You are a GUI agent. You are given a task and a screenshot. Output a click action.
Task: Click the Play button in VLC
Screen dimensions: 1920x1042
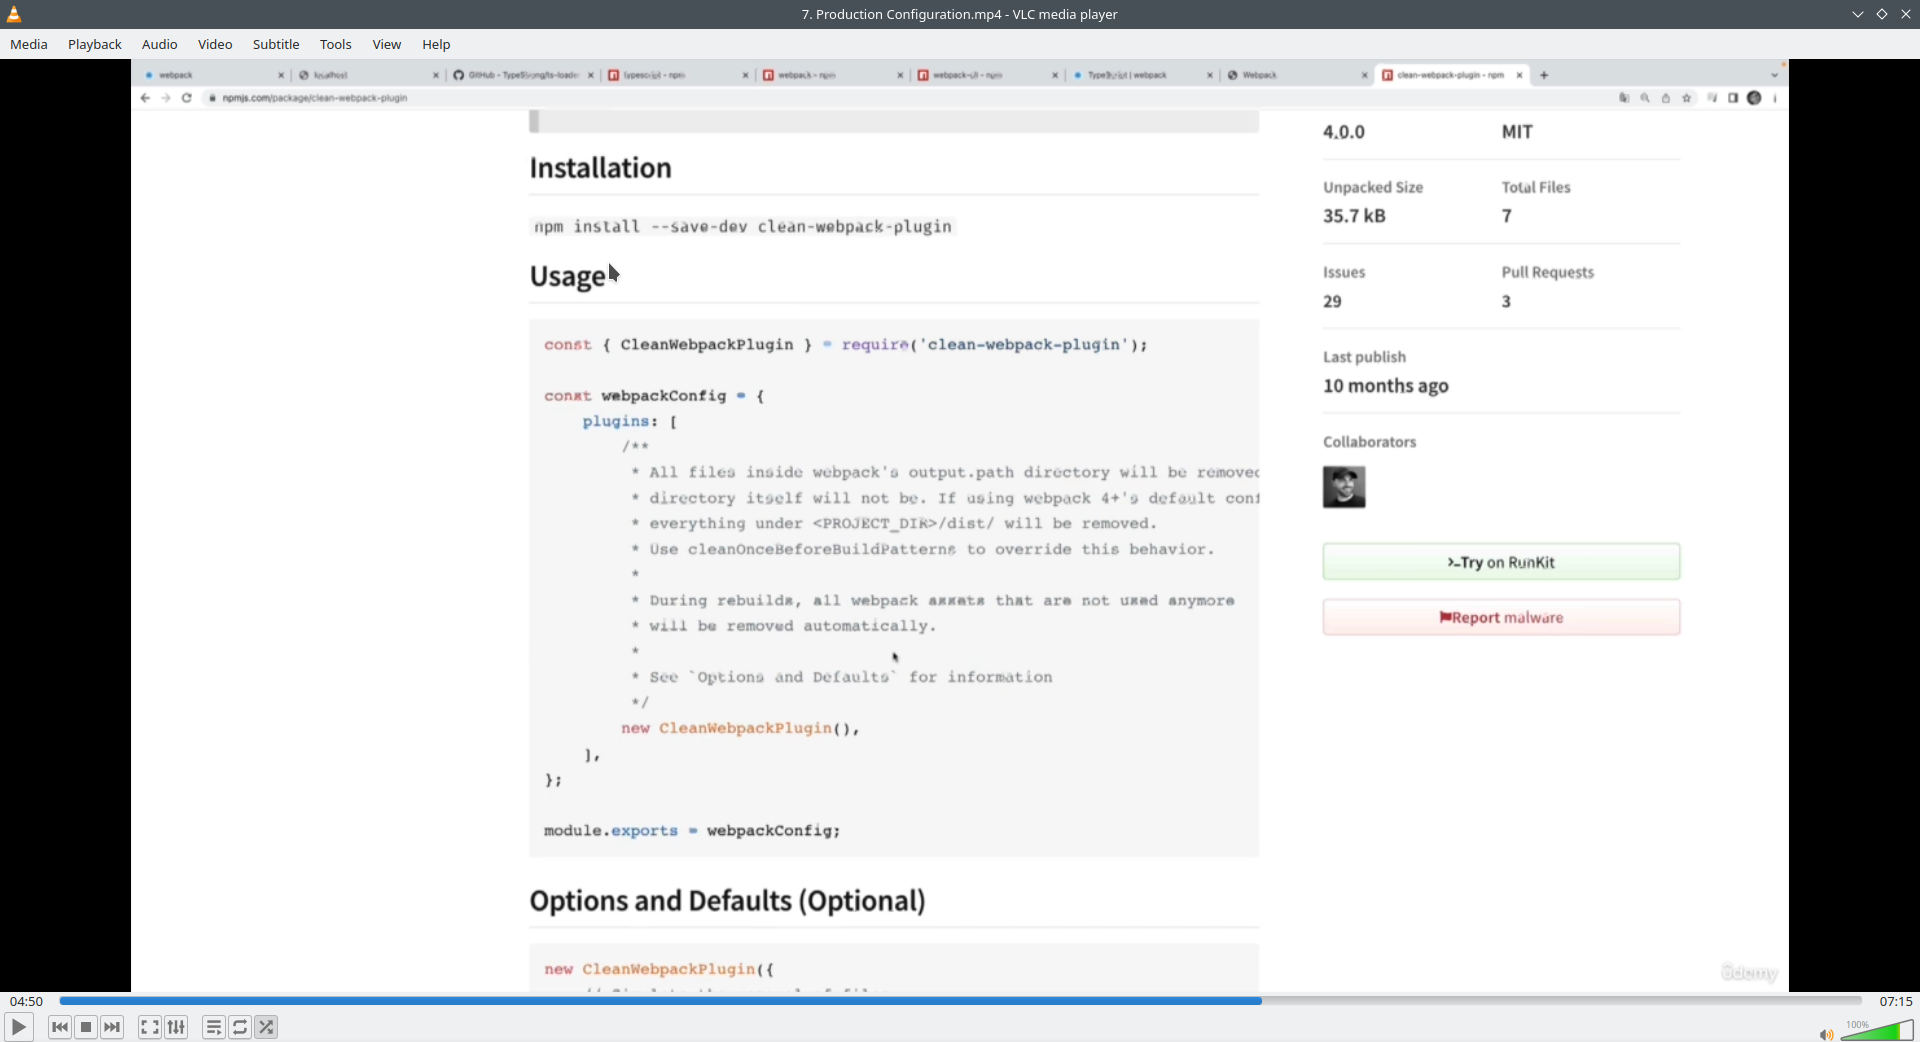[19, 1027]
